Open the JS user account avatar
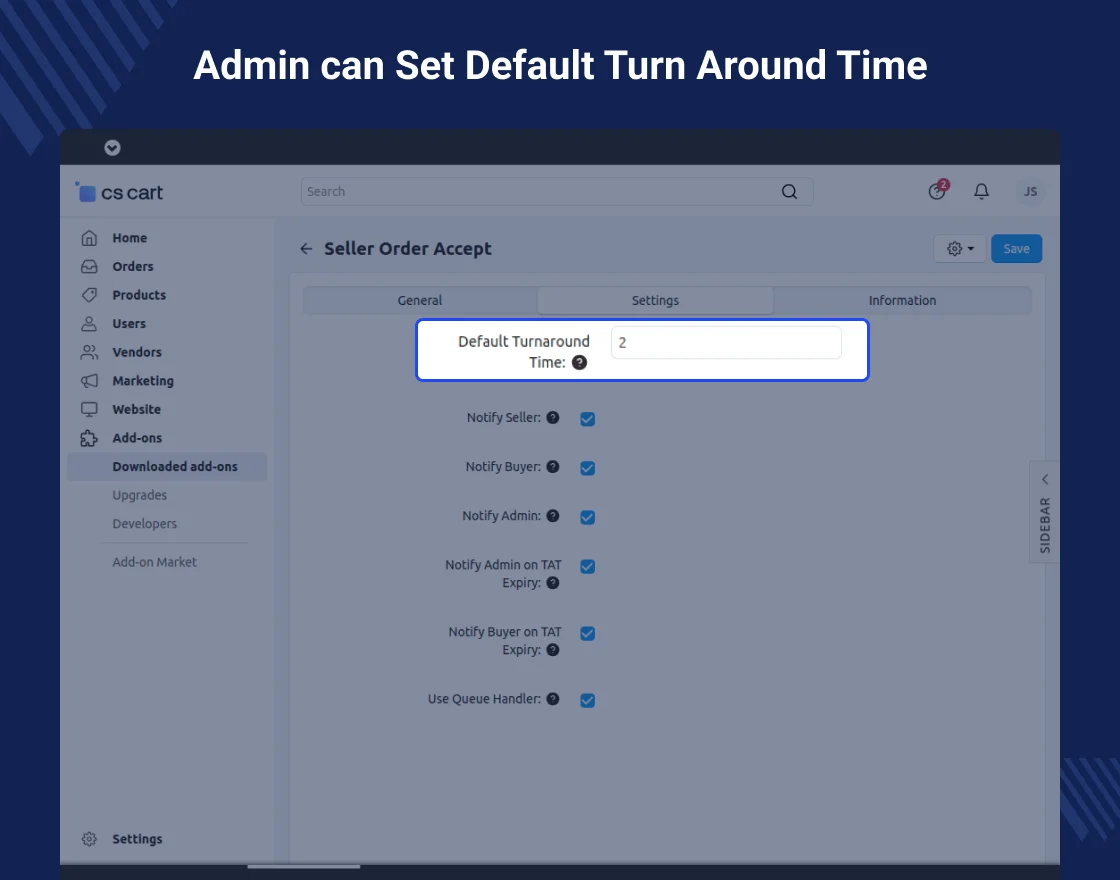1120x880 pixels. (1030, 191)
